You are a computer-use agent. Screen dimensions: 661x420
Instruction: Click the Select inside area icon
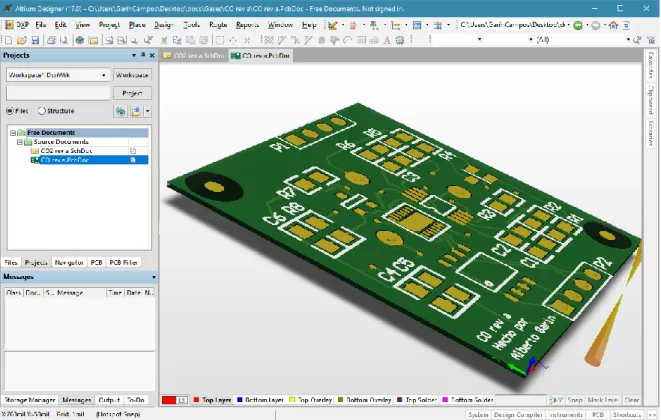click(x=220, y=40)
